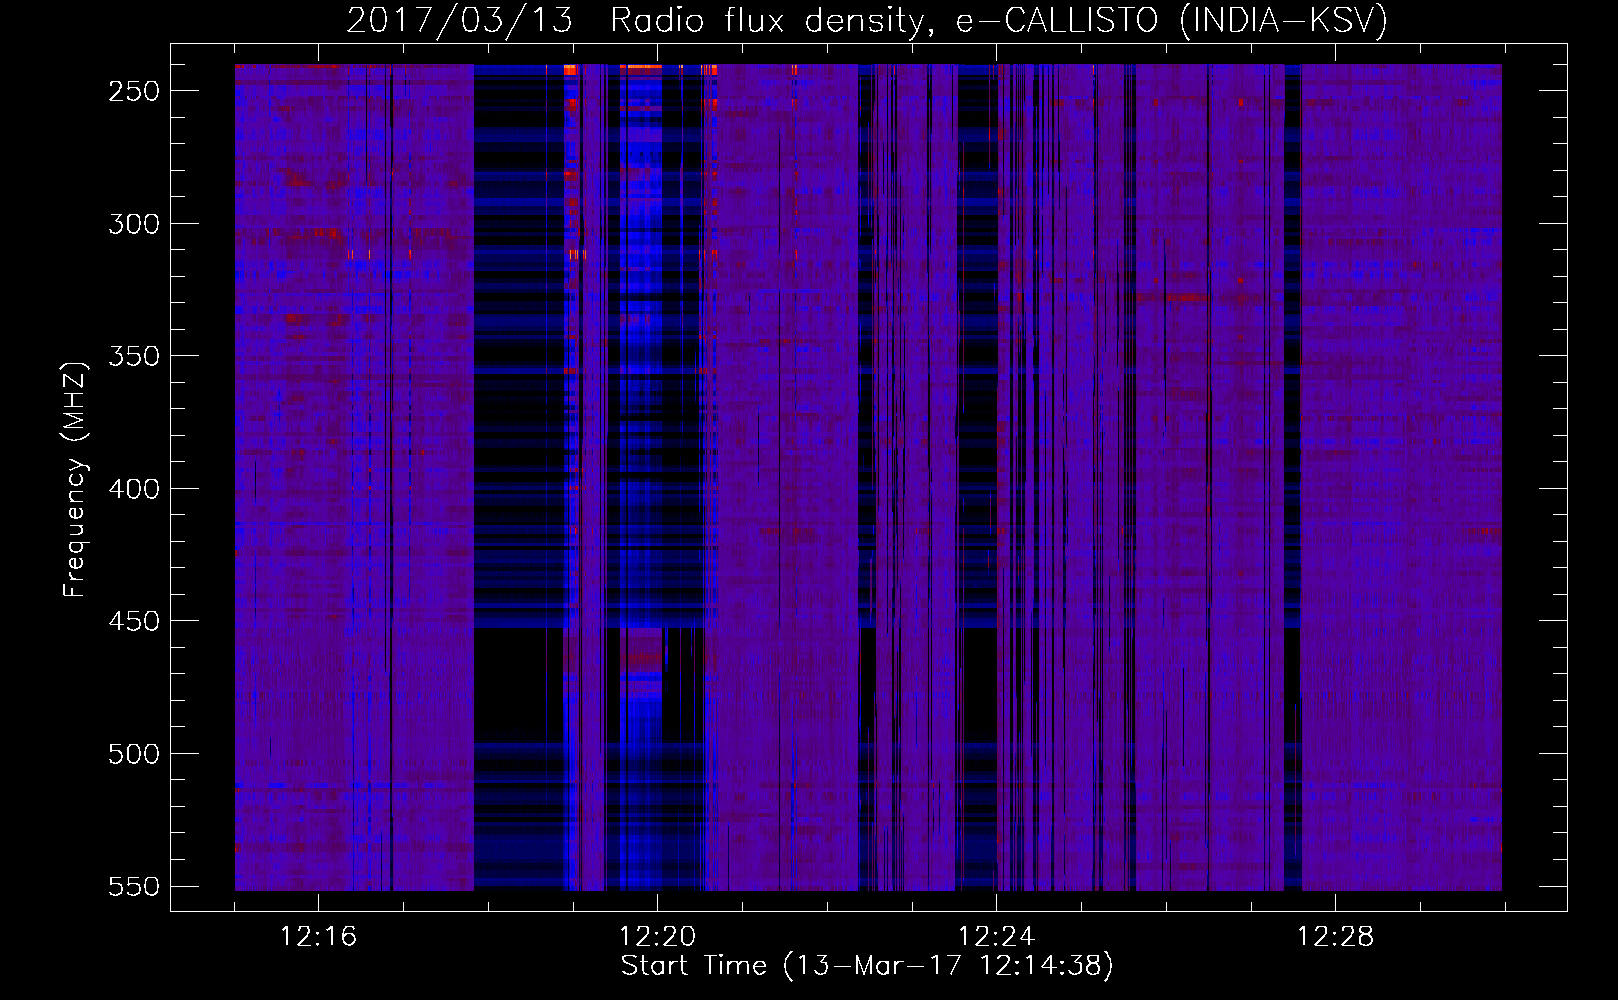1618x1000 pixels.
Task: Click the 'Start Time (13-Mar-17 12:14:38)' label
Action: (867, 966)
